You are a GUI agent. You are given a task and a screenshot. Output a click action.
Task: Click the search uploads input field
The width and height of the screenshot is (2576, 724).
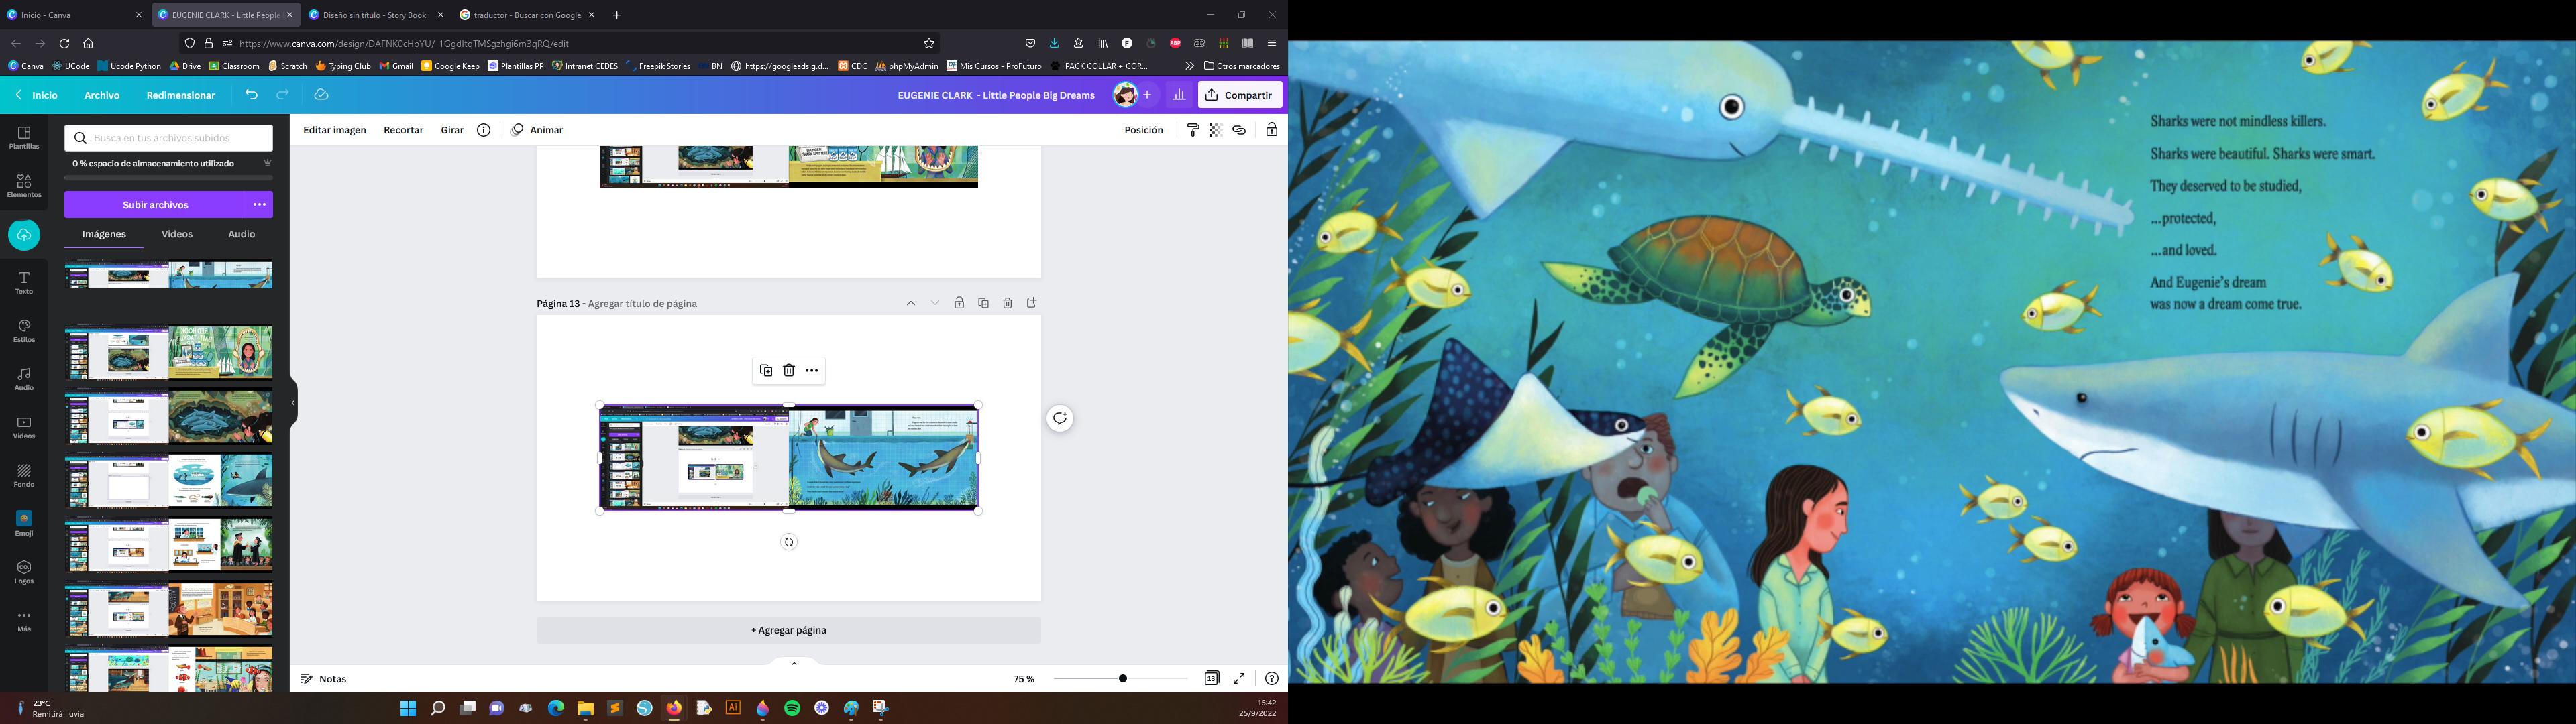pos(169,138)
